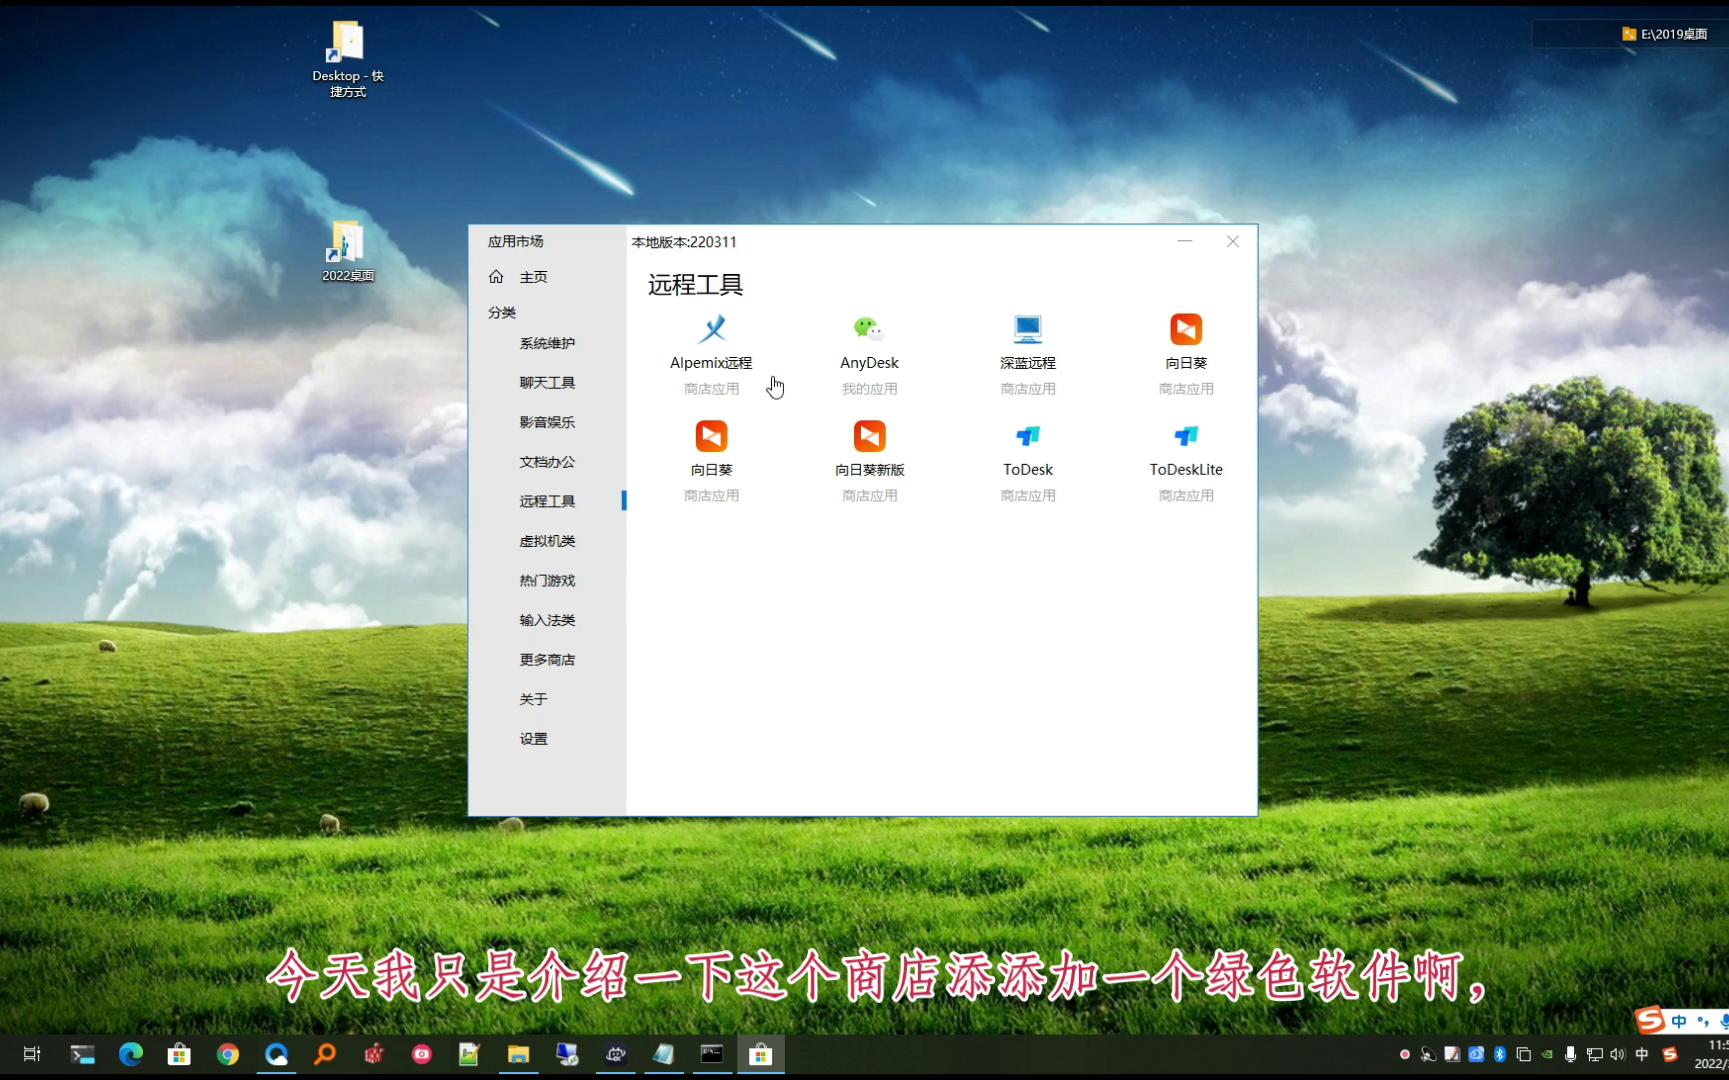Open the 深蓝远程 app icon
This screenshot has width=1729, height=1080.
coord(1028,329)
